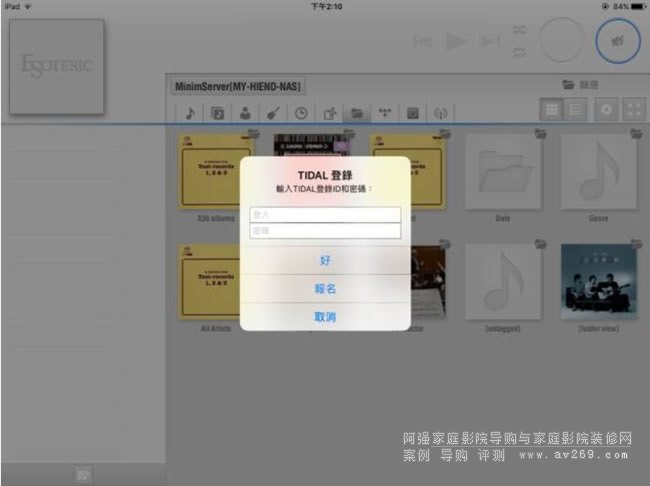Select the guitar genre icon in toolbar
The width and height of the screenshot is (650, 486).
click(273, 113)
